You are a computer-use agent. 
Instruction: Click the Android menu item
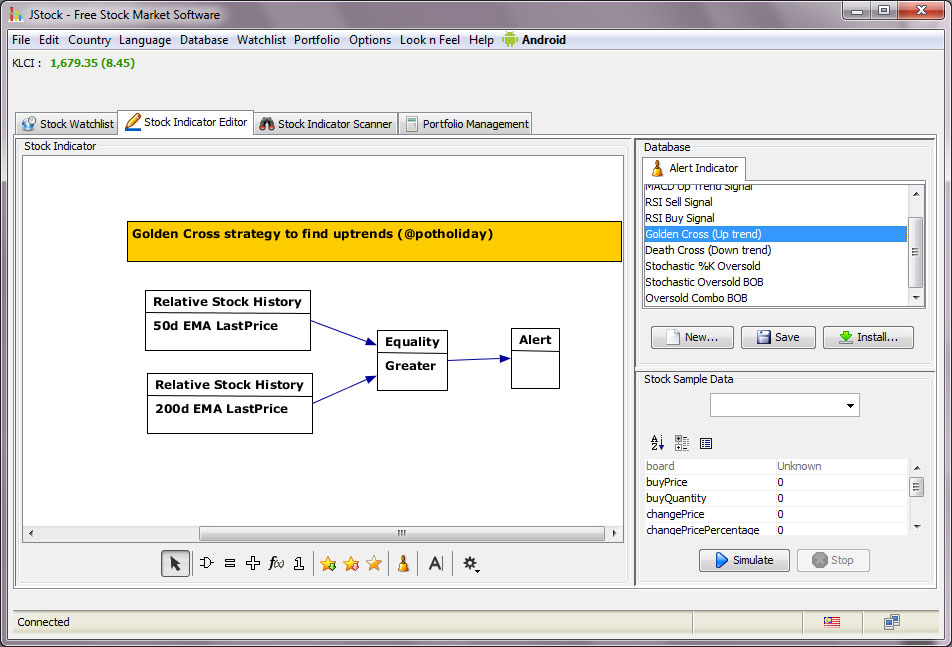534,40
